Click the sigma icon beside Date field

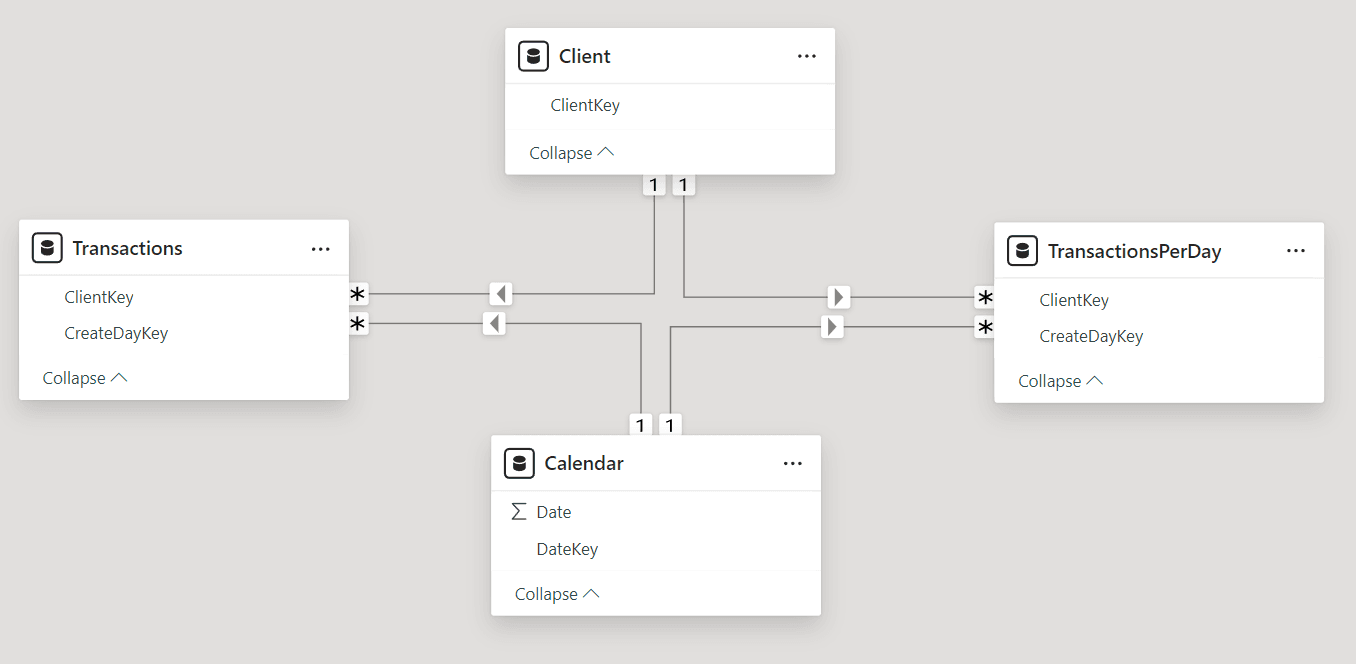click(518, 512)
